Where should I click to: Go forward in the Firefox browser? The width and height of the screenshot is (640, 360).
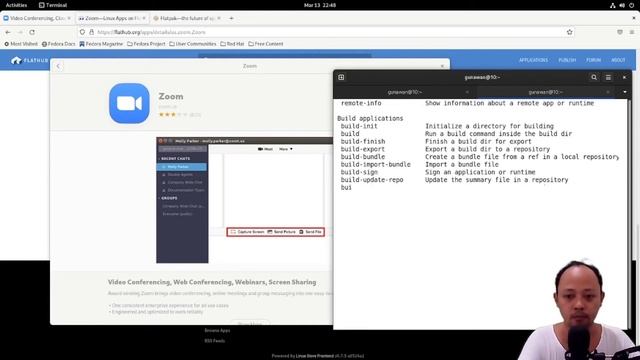[20, 32]
